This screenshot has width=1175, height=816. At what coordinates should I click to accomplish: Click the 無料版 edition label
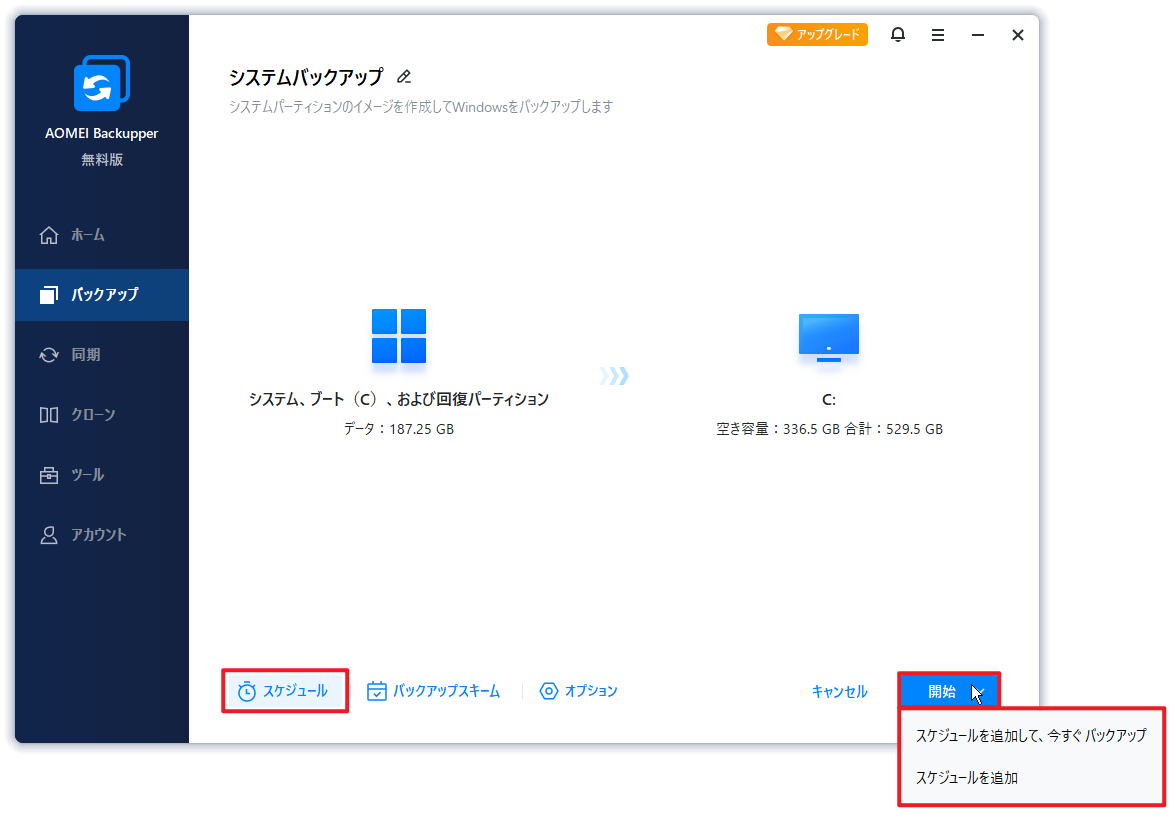(x=102, y=160)
